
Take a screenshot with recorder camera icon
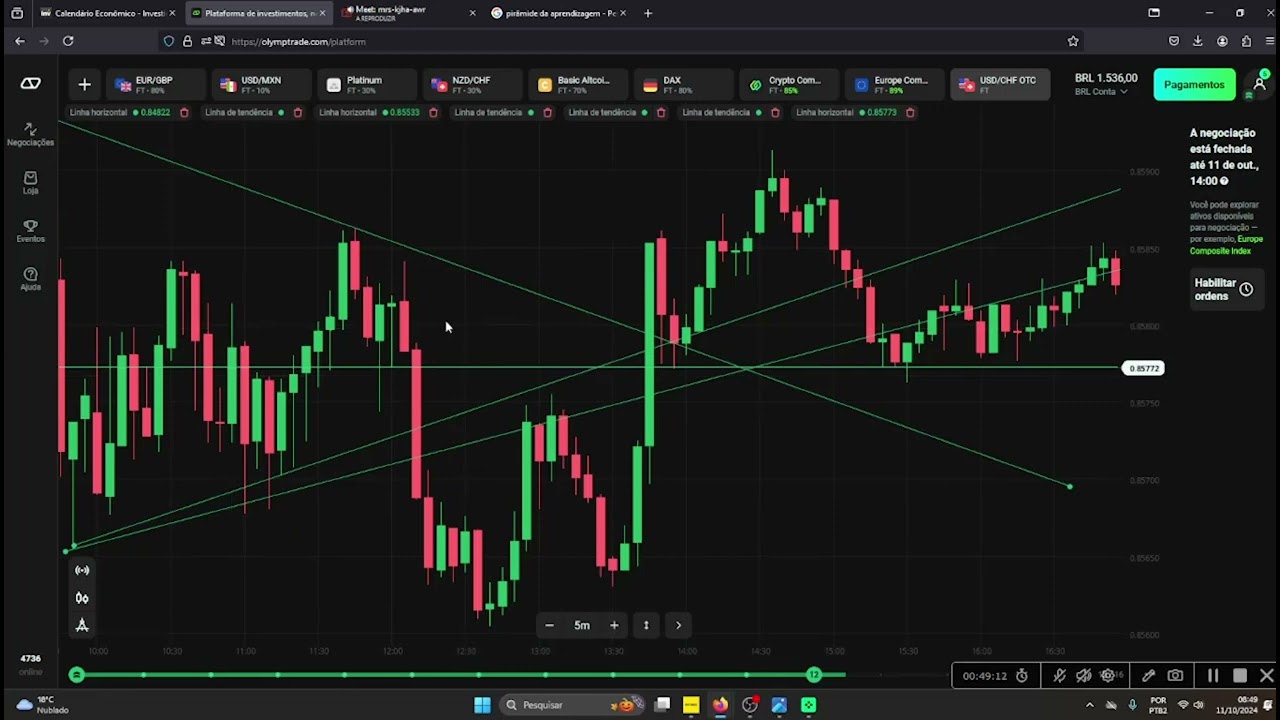coord(1175,676)
